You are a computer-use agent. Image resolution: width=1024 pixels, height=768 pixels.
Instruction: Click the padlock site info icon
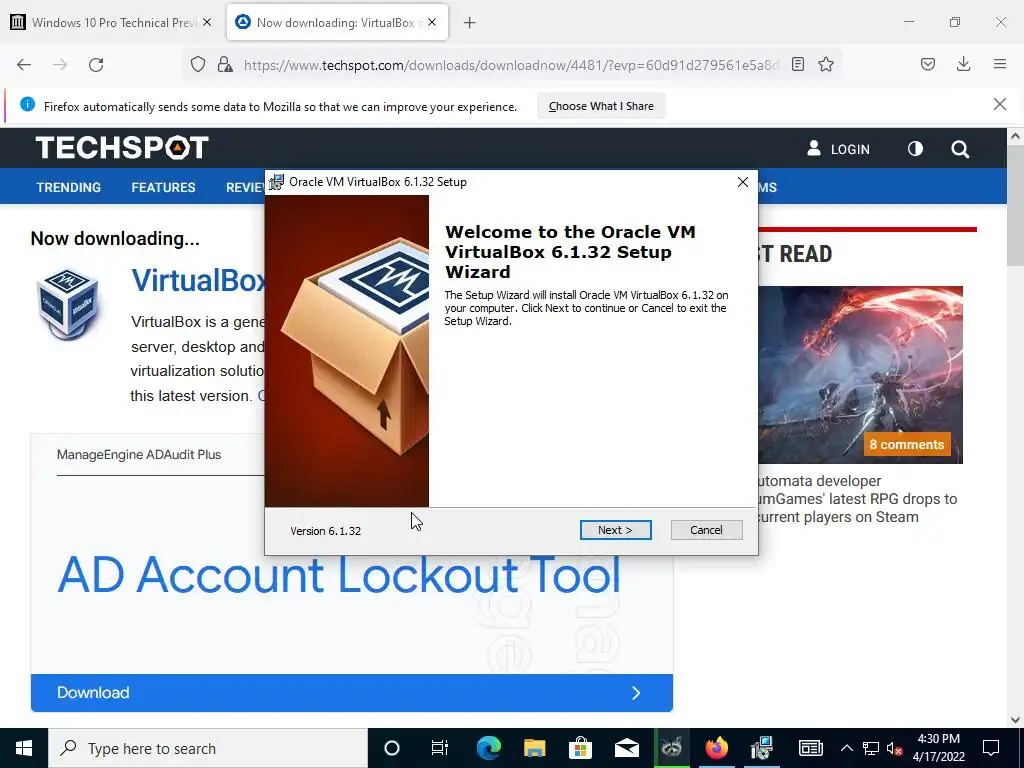[225, 64]
